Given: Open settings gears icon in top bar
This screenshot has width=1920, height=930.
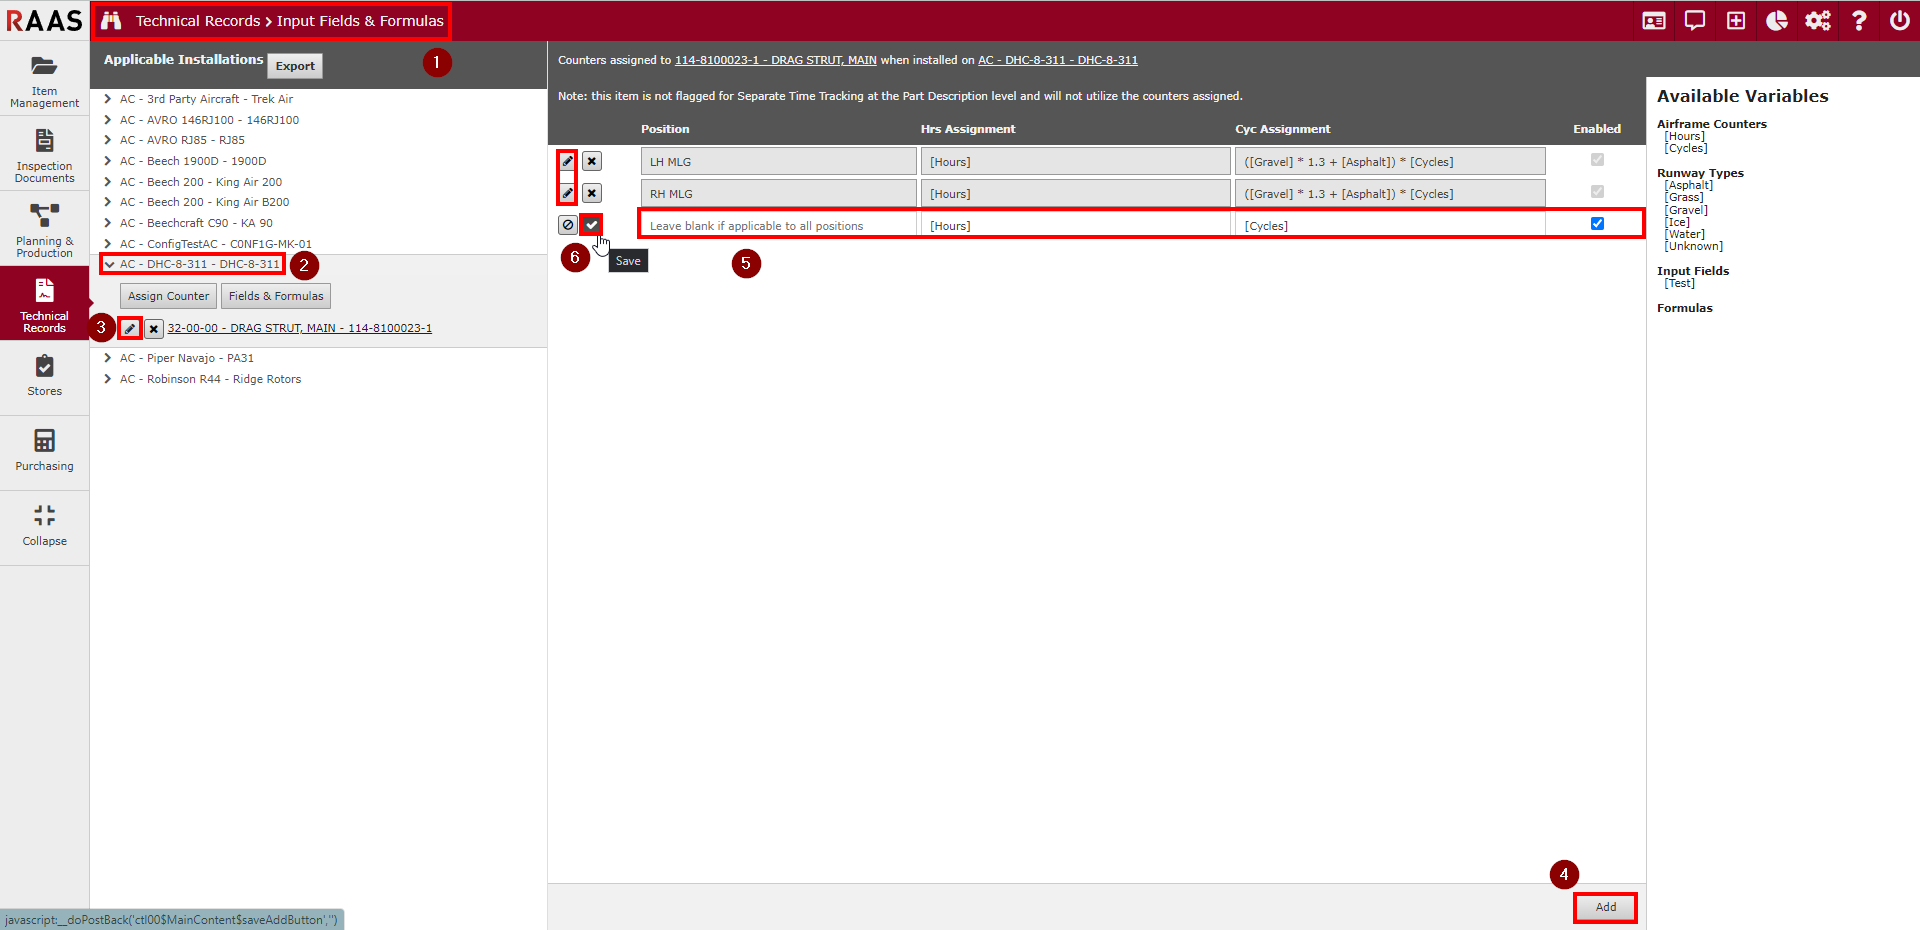Looking at the screenshot, I should pyautogui.click(x=1817, y=21).
